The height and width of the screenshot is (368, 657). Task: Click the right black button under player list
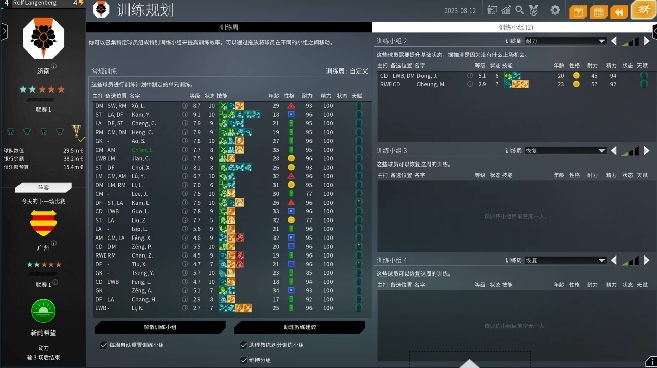pos(300,327)
